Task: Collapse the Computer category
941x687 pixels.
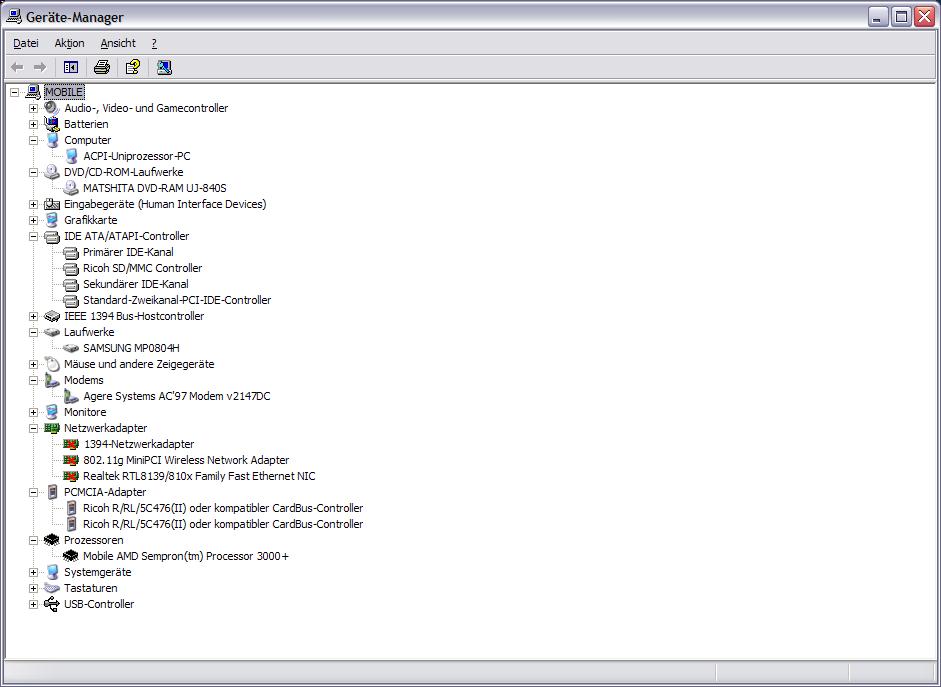Action: pos(34,140)
